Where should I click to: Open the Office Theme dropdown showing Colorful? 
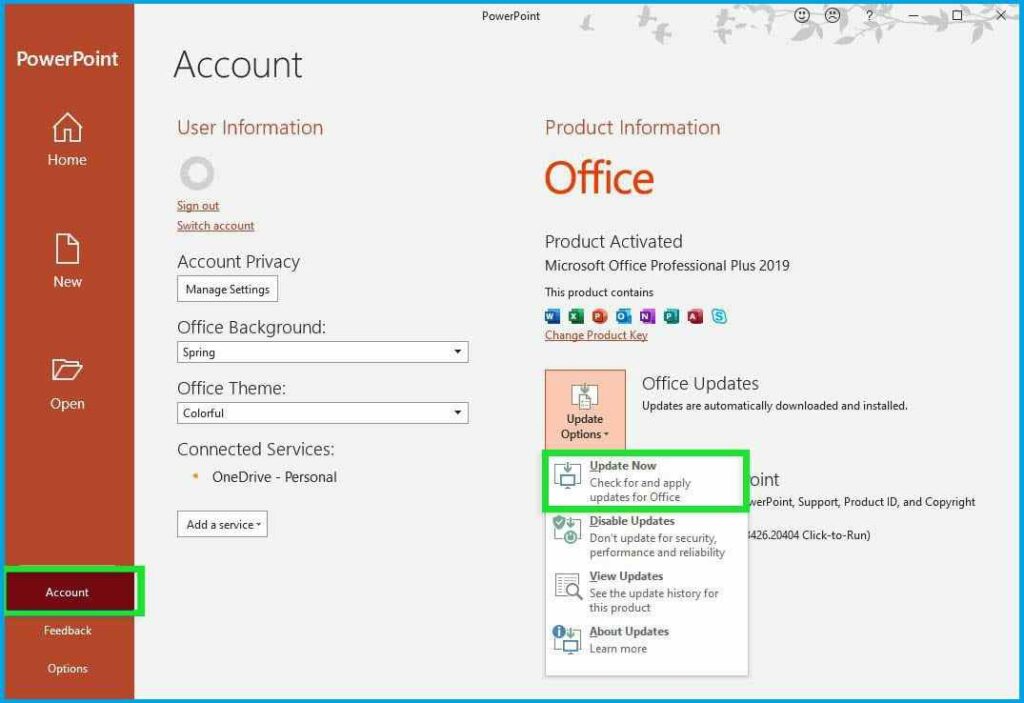322,413
